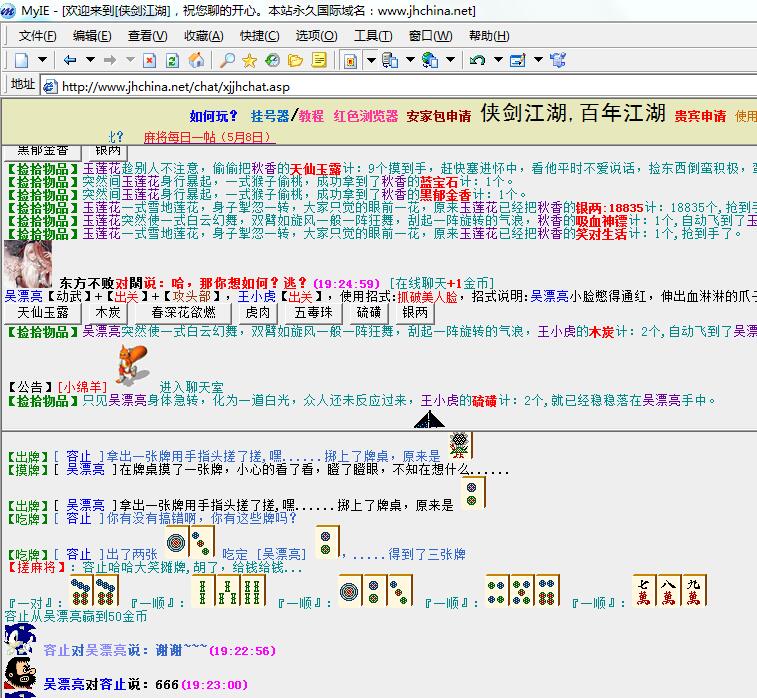
Task: Expand the Back history dropdown arrow
Action: pos(90,60)
